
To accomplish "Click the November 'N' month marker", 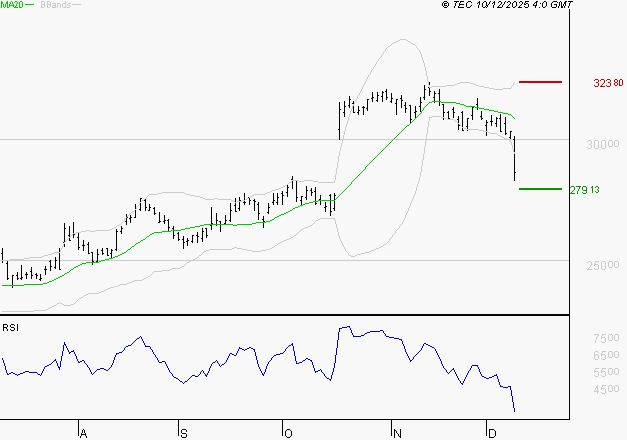I will (x=397, y=434).
